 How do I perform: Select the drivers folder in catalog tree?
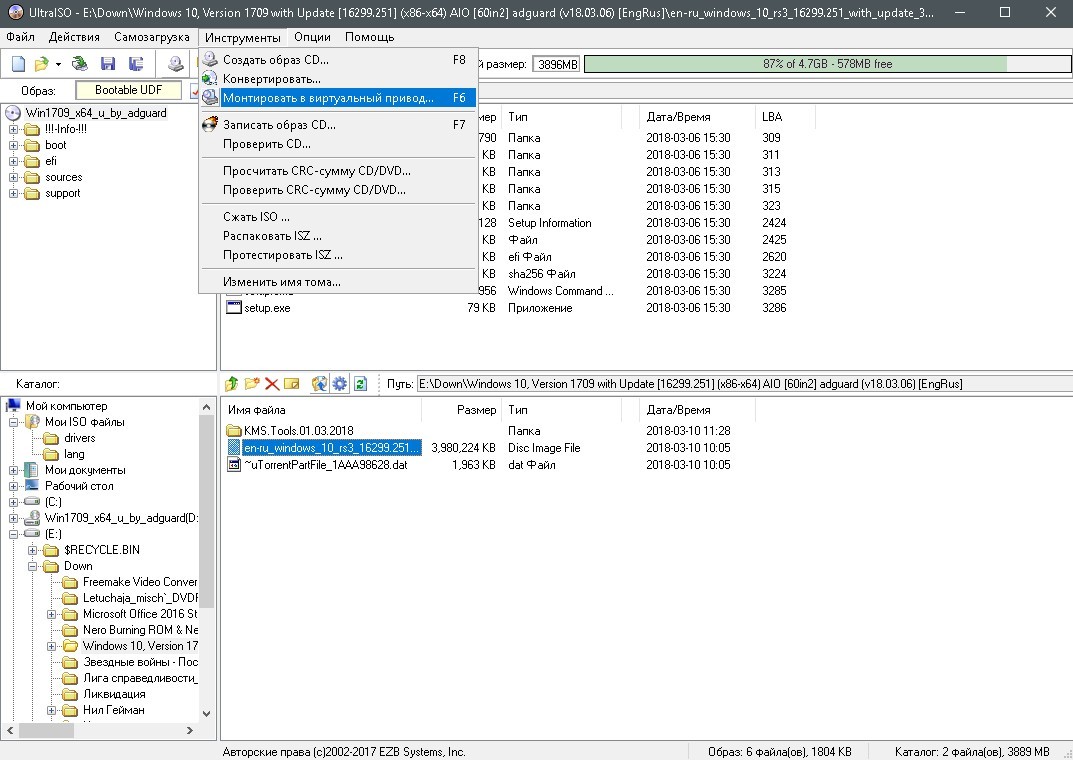pyautogui.click(x=79, y=438)
